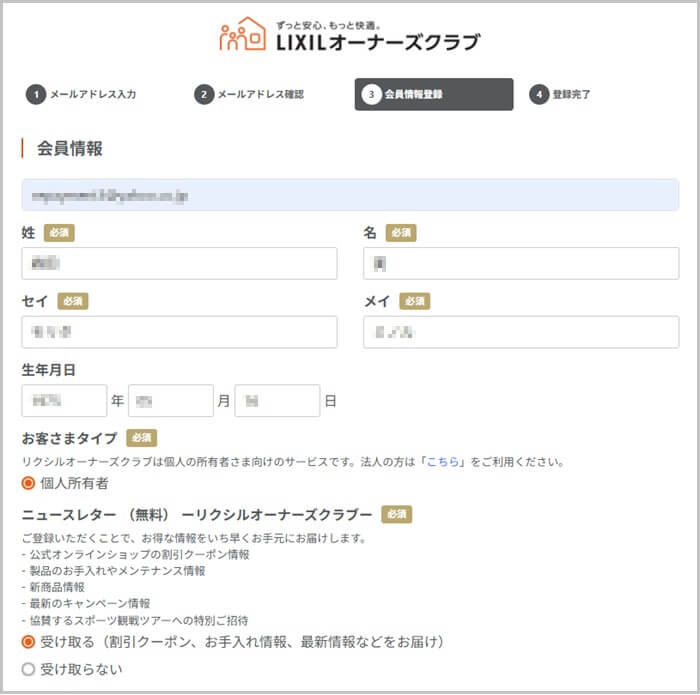The height and width of the screenshot is (695, 700).
Task: Click the セイ katakana input field
Action: click(179, 332)
